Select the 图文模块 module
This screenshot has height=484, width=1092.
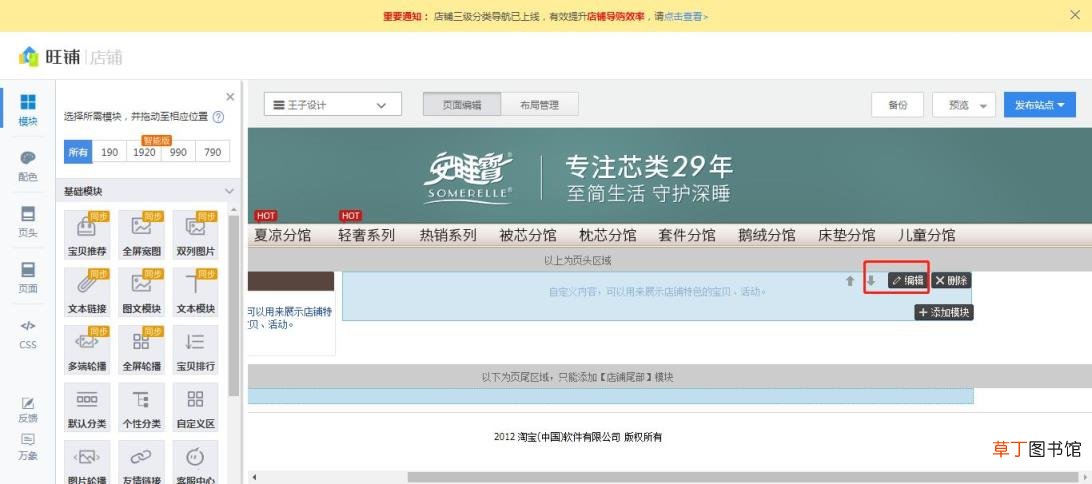point(141,292)
